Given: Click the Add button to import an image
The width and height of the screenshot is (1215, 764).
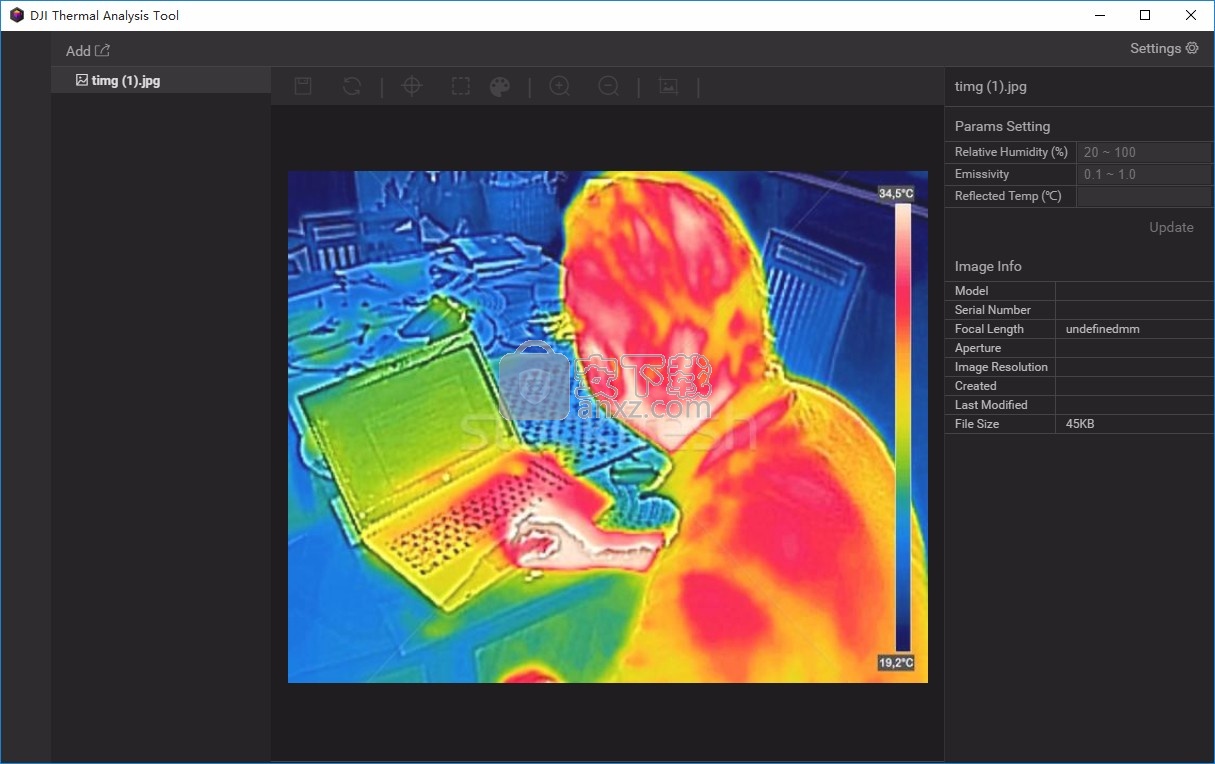Looking at the screenshot, I should coord(88,51).
